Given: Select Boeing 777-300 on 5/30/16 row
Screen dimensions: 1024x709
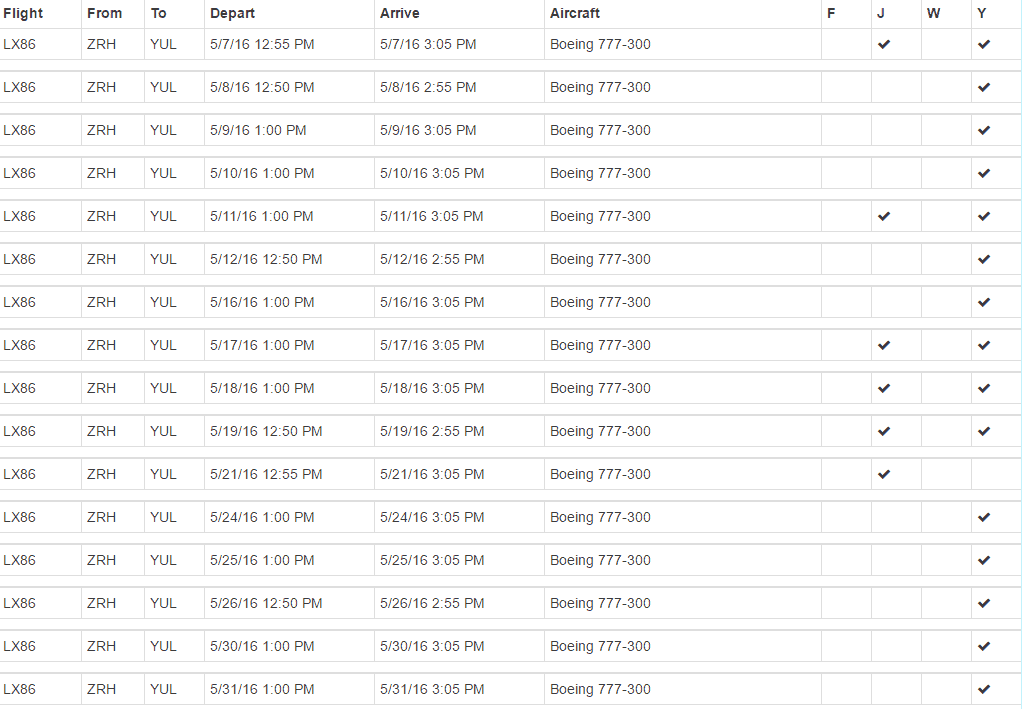Looking at the screenshot, I should click(600, 646).
